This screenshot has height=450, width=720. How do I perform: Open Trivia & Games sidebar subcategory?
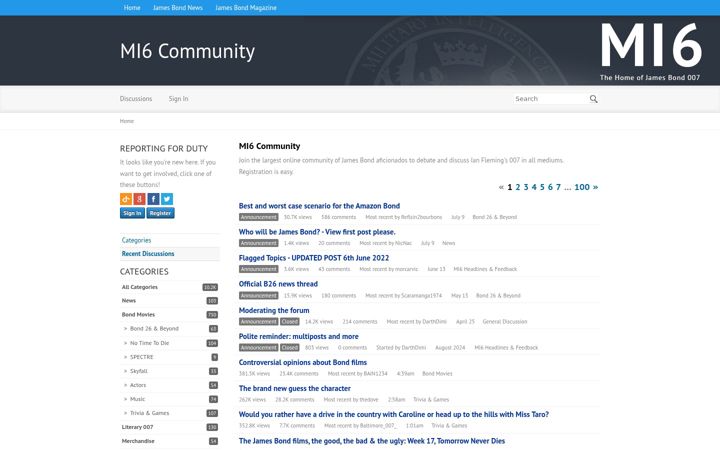tap(149, 413)
